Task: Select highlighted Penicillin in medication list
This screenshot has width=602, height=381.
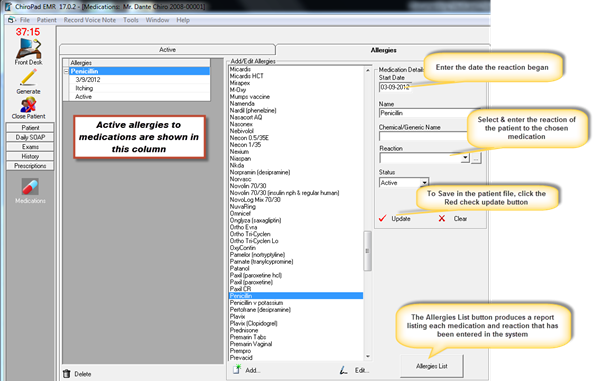Action: pyautogui.click(x=296, y=296)
